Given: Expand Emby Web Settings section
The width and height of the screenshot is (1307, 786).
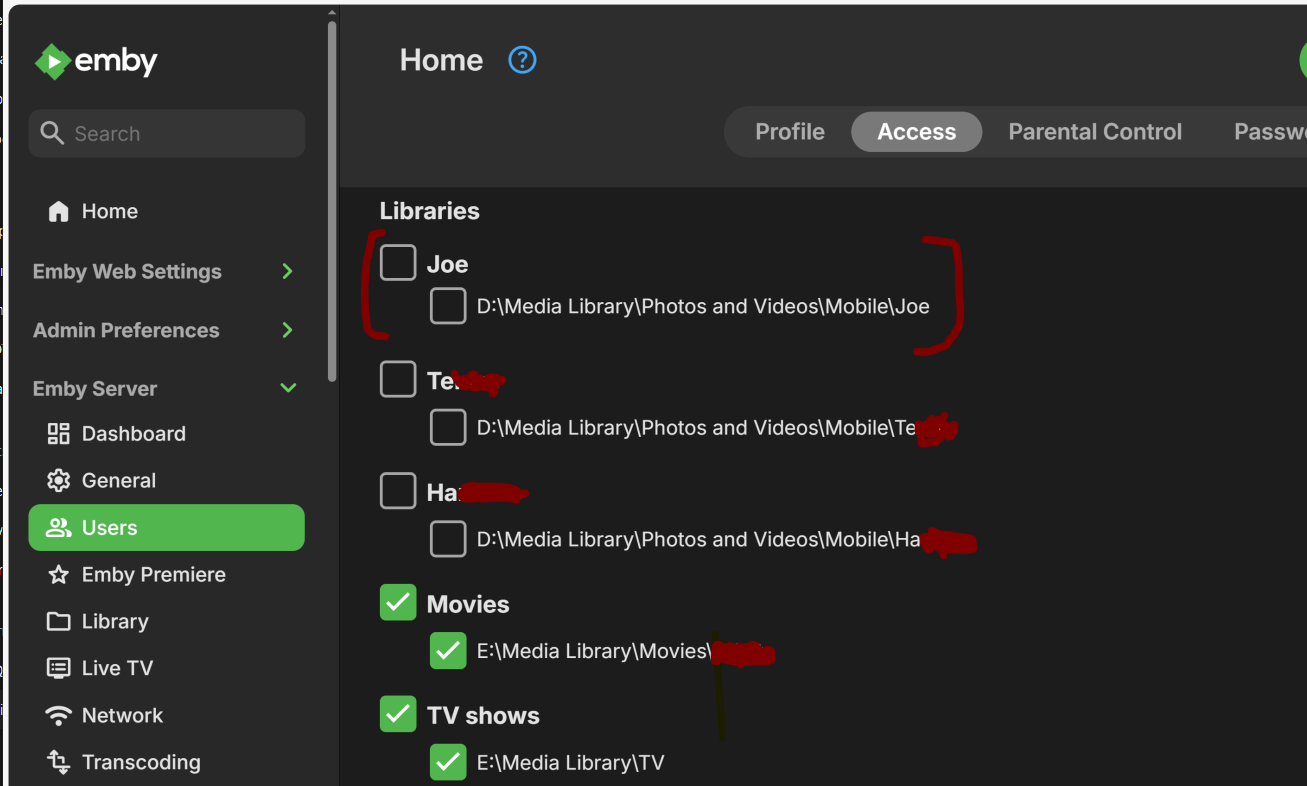Looking at the screenshot, I should [x=287, y=271].
